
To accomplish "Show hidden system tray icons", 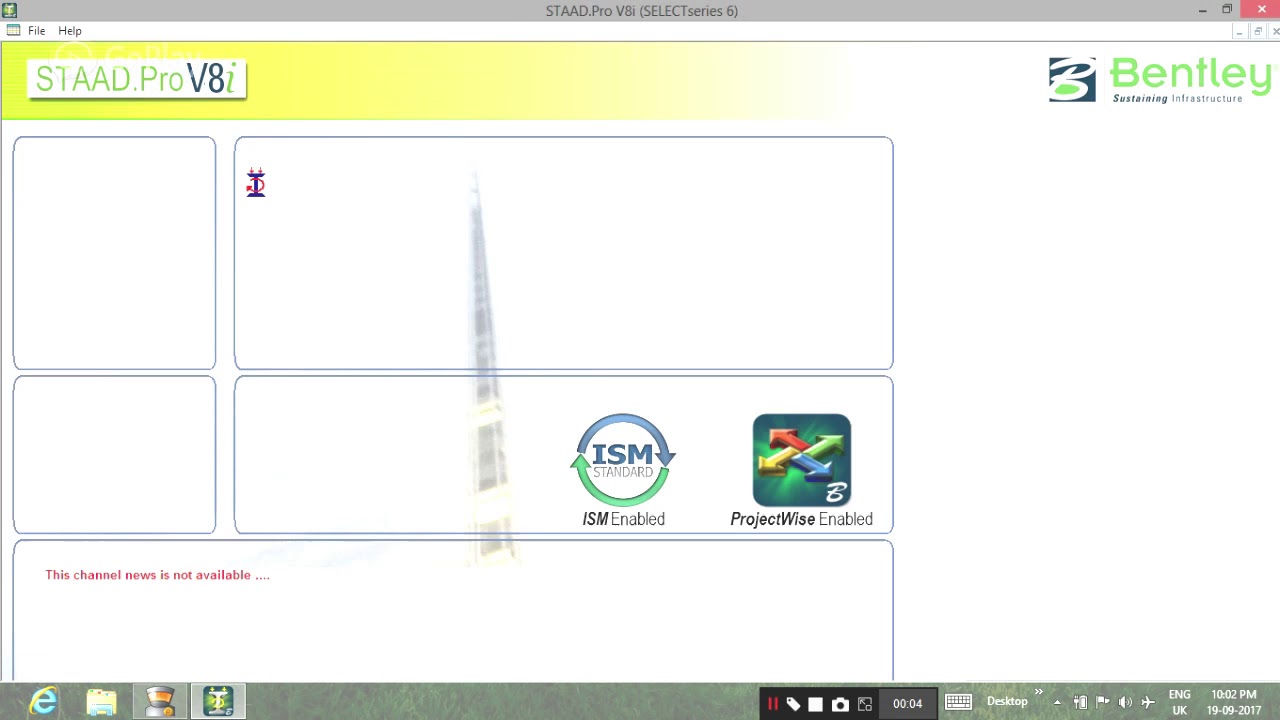I will coord(1057,702).
